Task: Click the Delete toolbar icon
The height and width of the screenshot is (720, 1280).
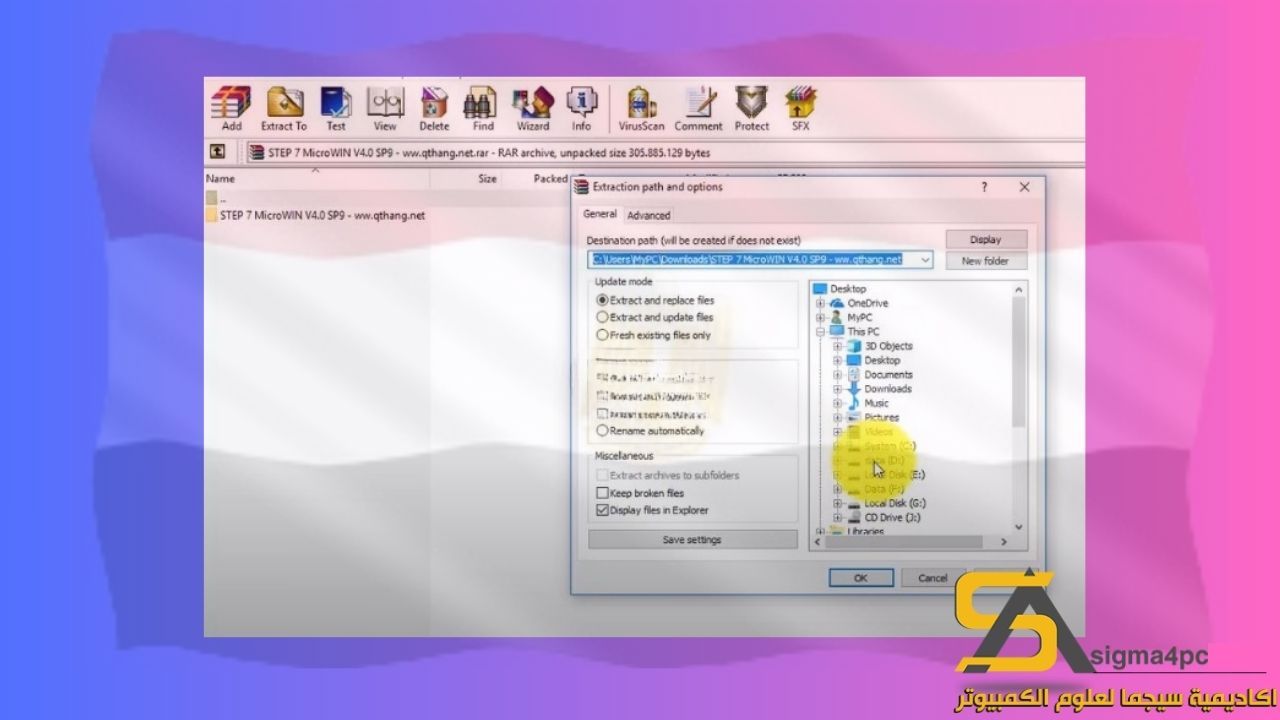Action: point(434,107)
